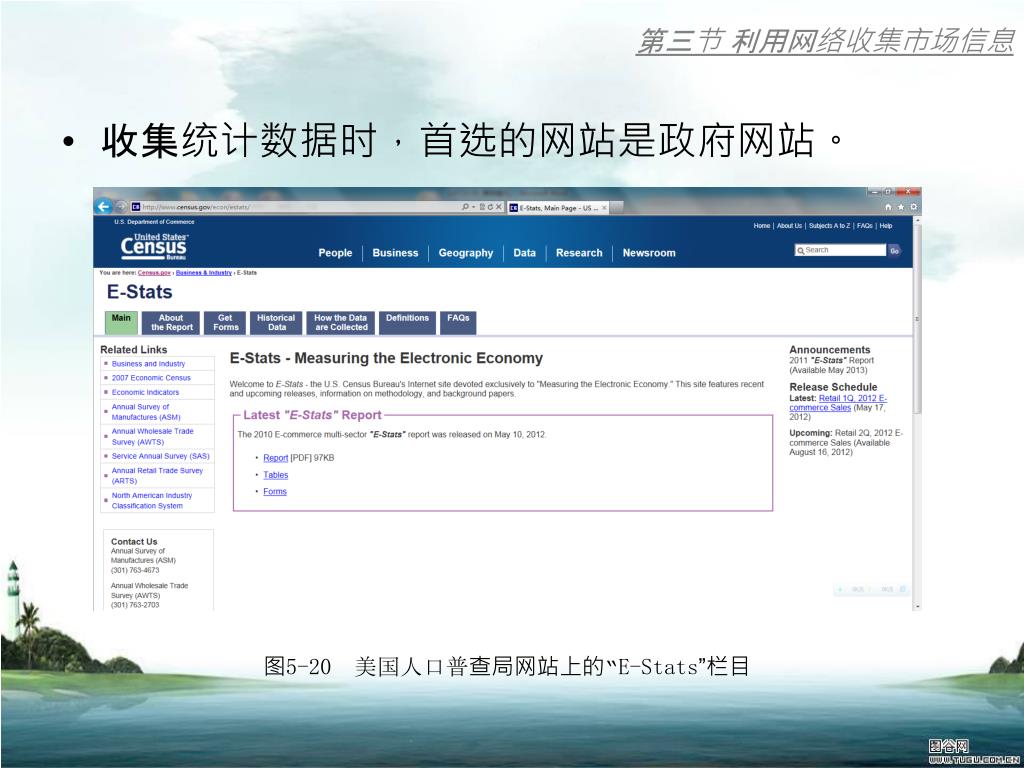Viewport: 1024px width, 768px height.
Task: Click the Home link in top bar
Action: (x=761, y=226)
